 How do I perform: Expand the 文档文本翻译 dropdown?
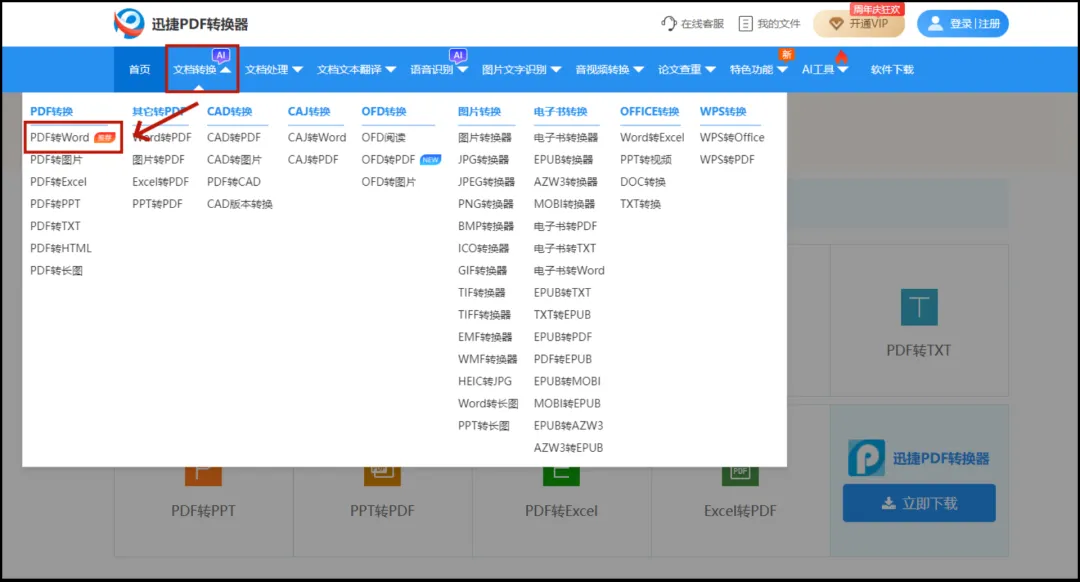point(356,70)
